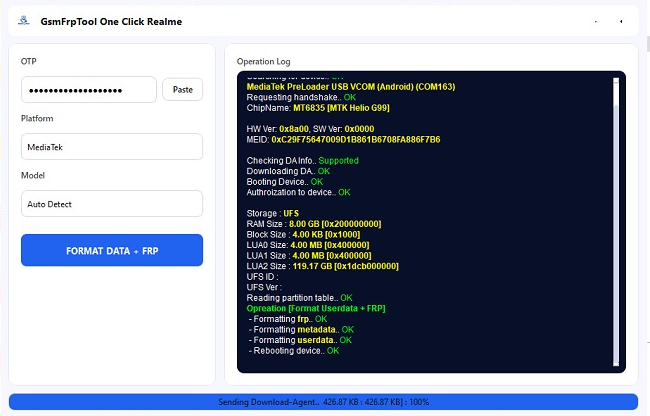This screenshot has height=416, width=650.
Task: Click the GsmFrpTool app logo icon
Action: coord(24,20)
